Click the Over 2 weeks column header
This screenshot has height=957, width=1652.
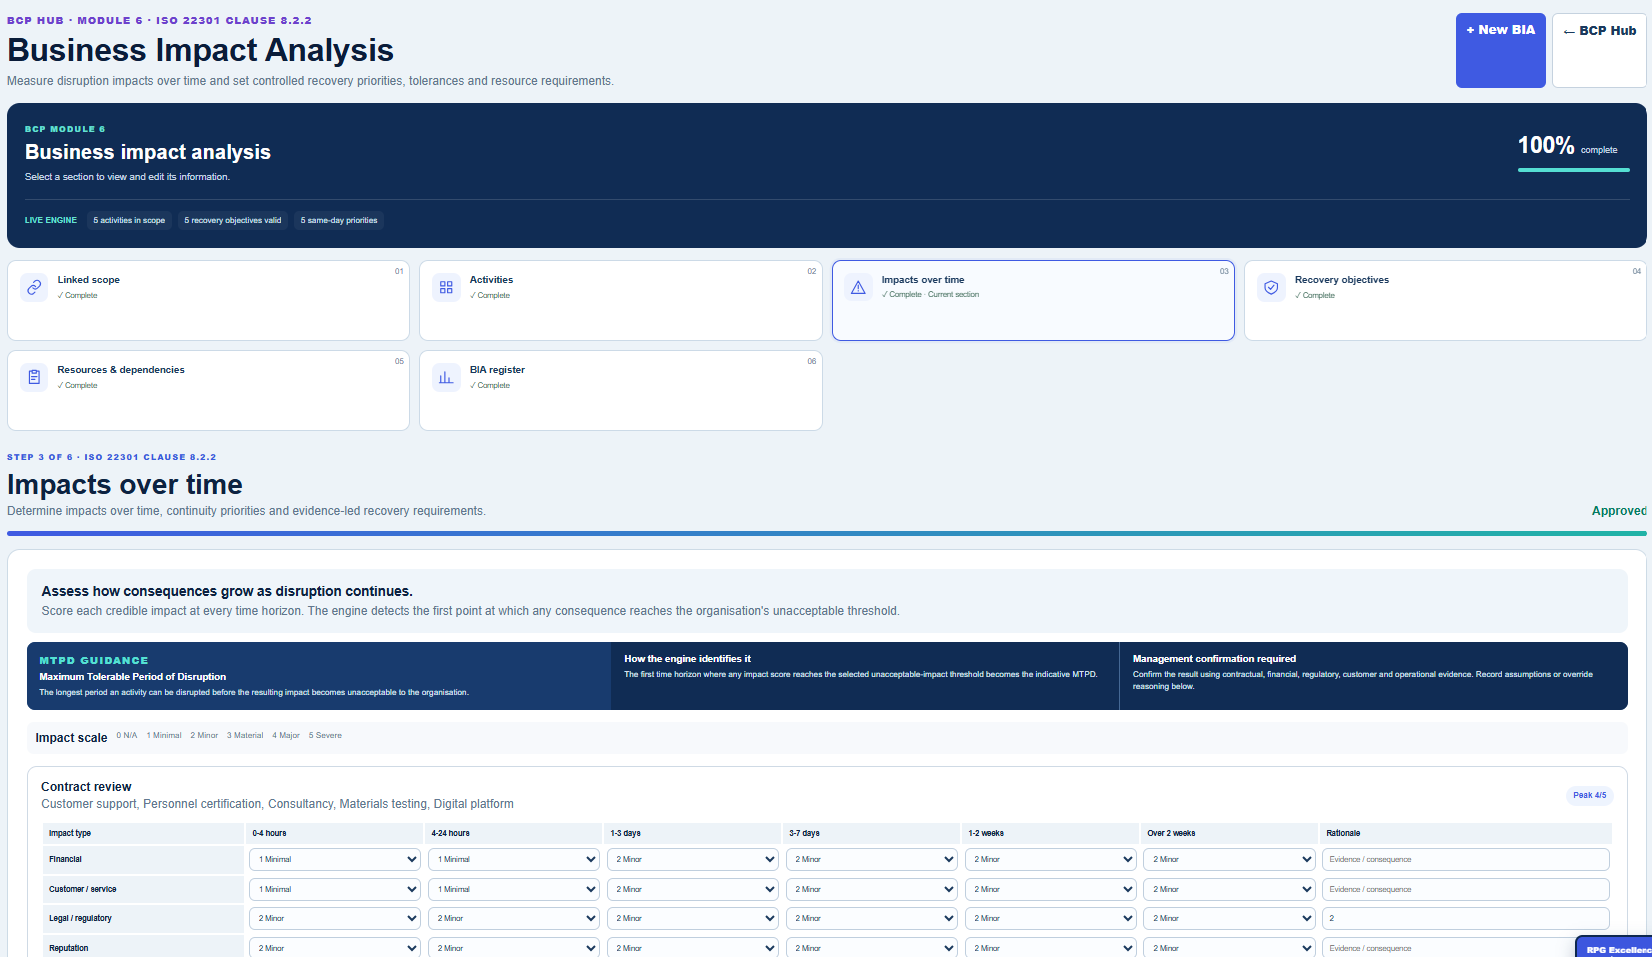(x=1229, y=833)
